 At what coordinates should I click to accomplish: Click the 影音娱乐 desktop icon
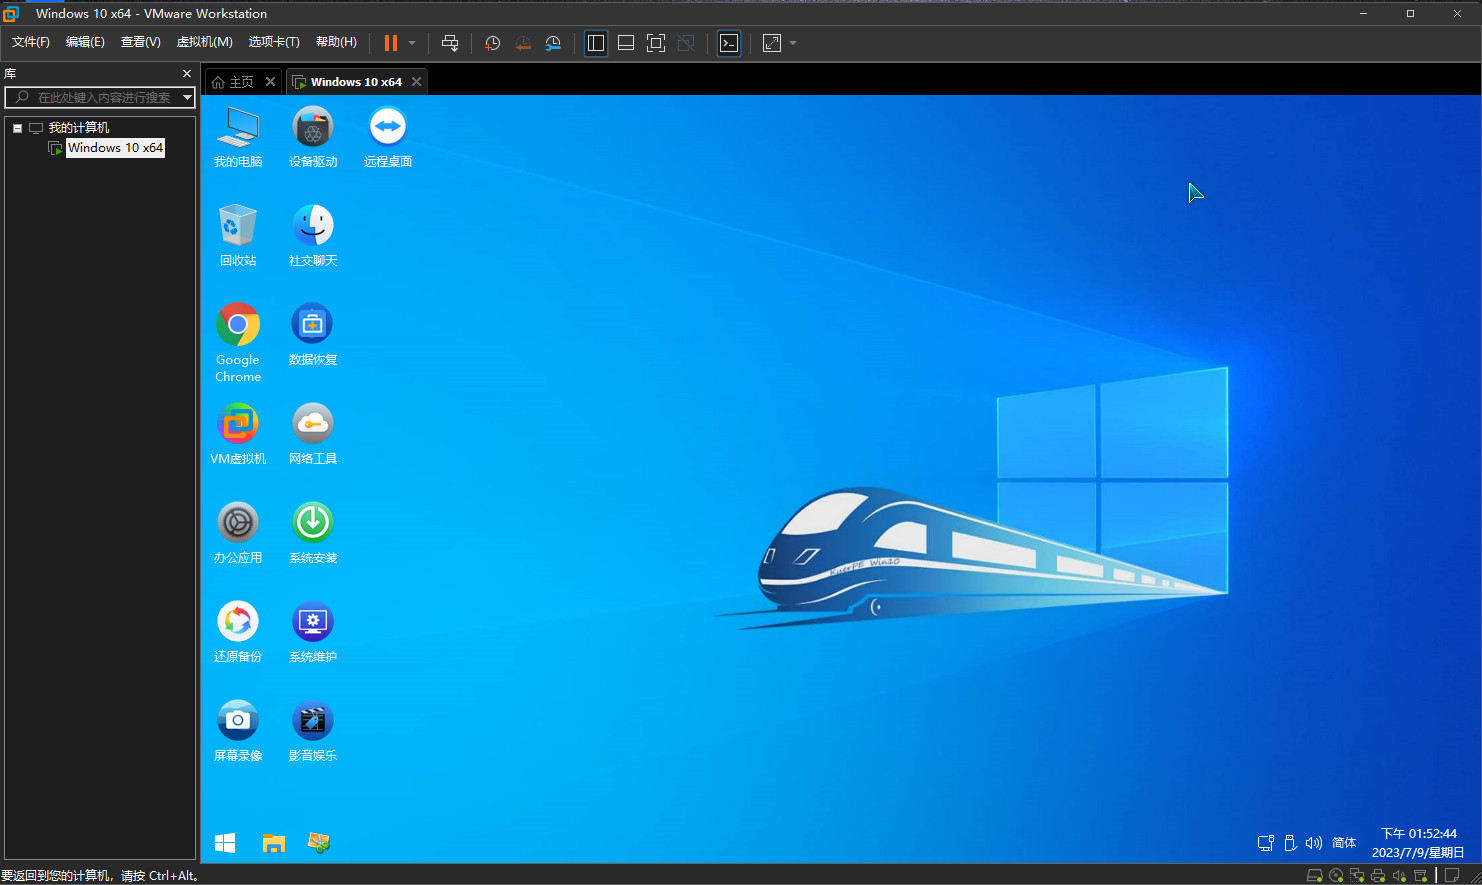point(313,732)
